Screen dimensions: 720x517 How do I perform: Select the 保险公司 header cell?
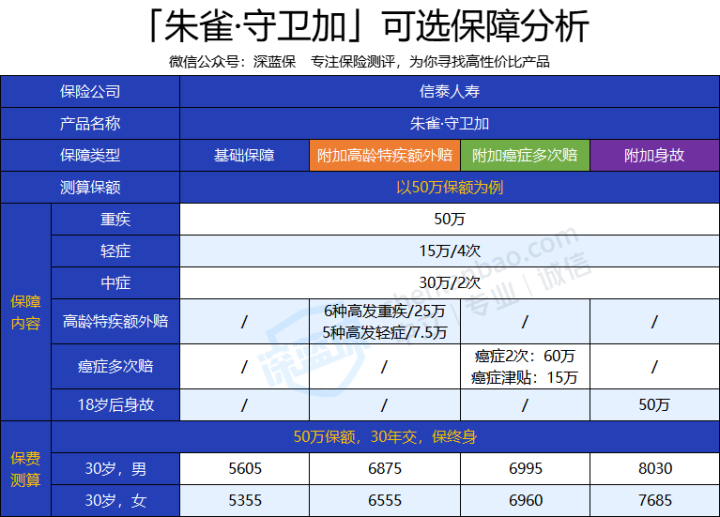click(90, 92)
